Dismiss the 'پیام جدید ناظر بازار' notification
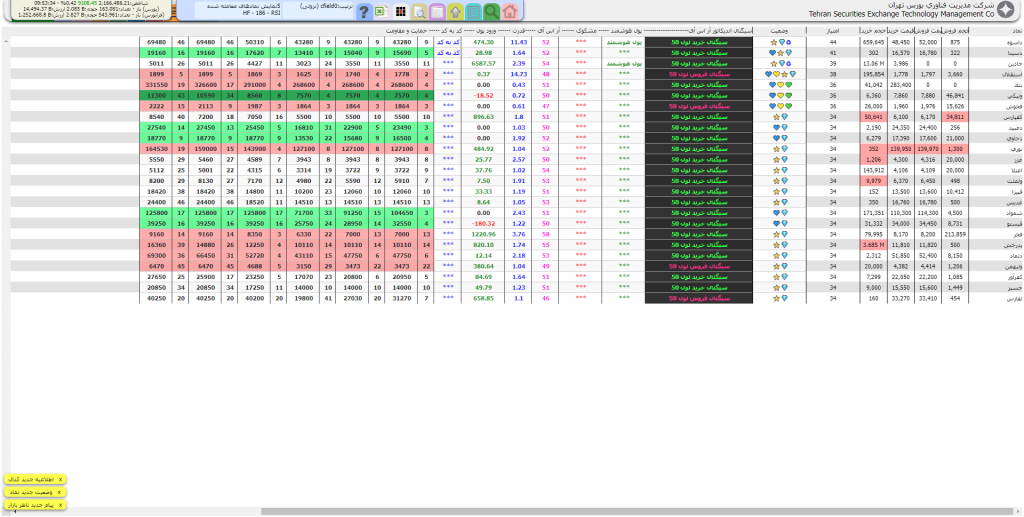The image size is (1024, 517). point(60,505)
